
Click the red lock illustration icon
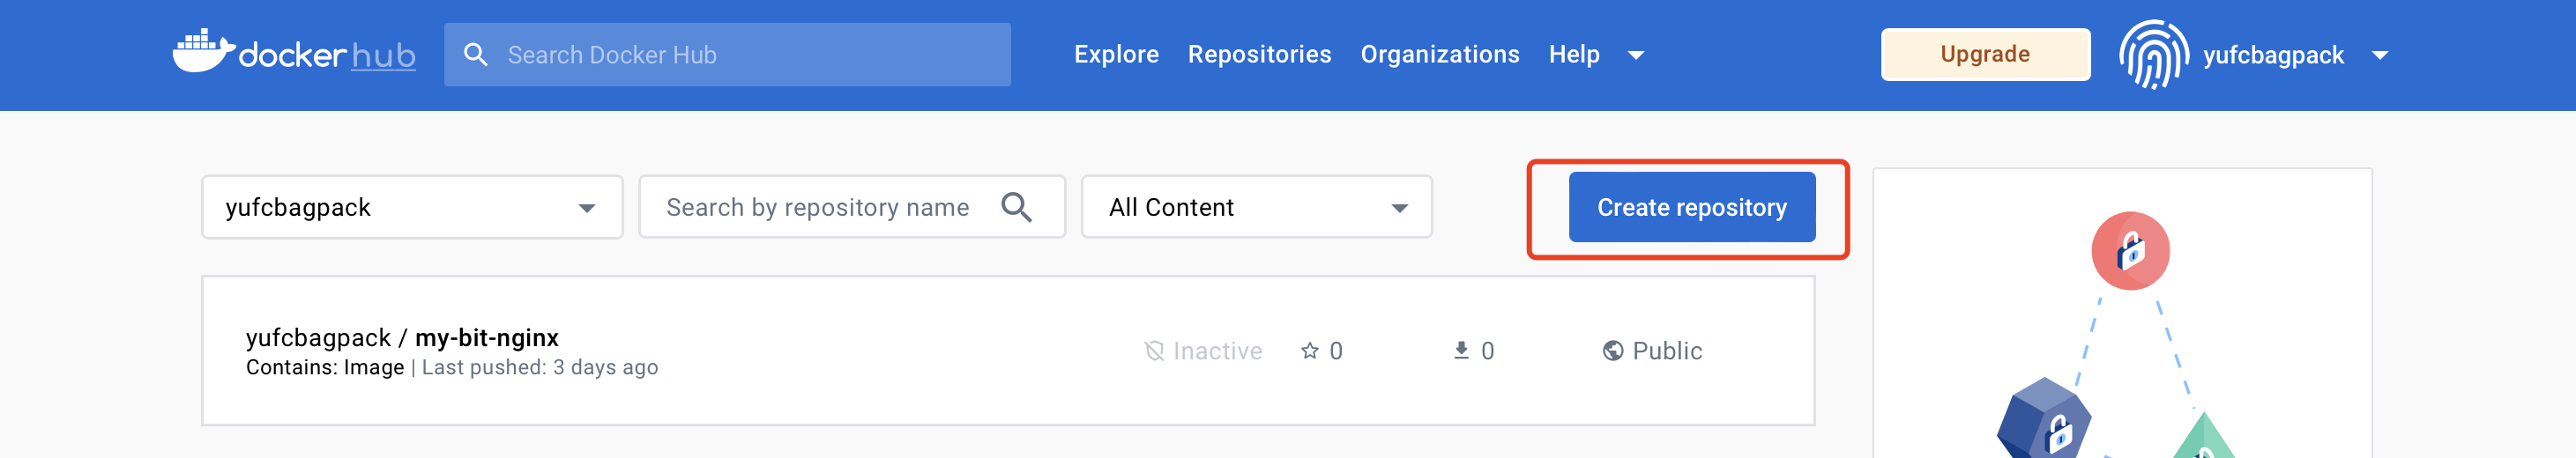click(x=2130, y=251)
